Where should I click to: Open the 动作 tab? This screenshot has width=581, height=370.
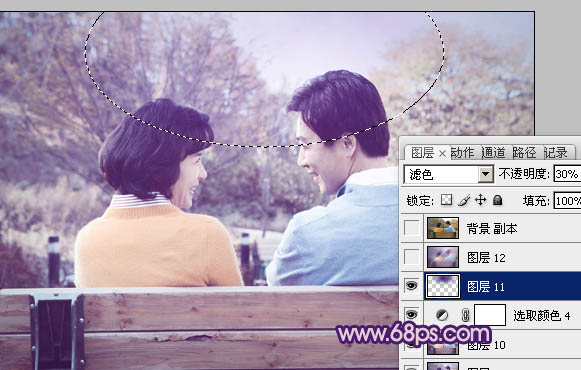pos(462,153)
